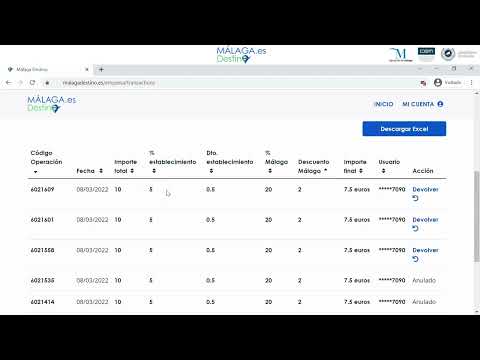The image size is (480, 360).
Task: Open the MI CUENTA menu
Action: coord(422,104)
